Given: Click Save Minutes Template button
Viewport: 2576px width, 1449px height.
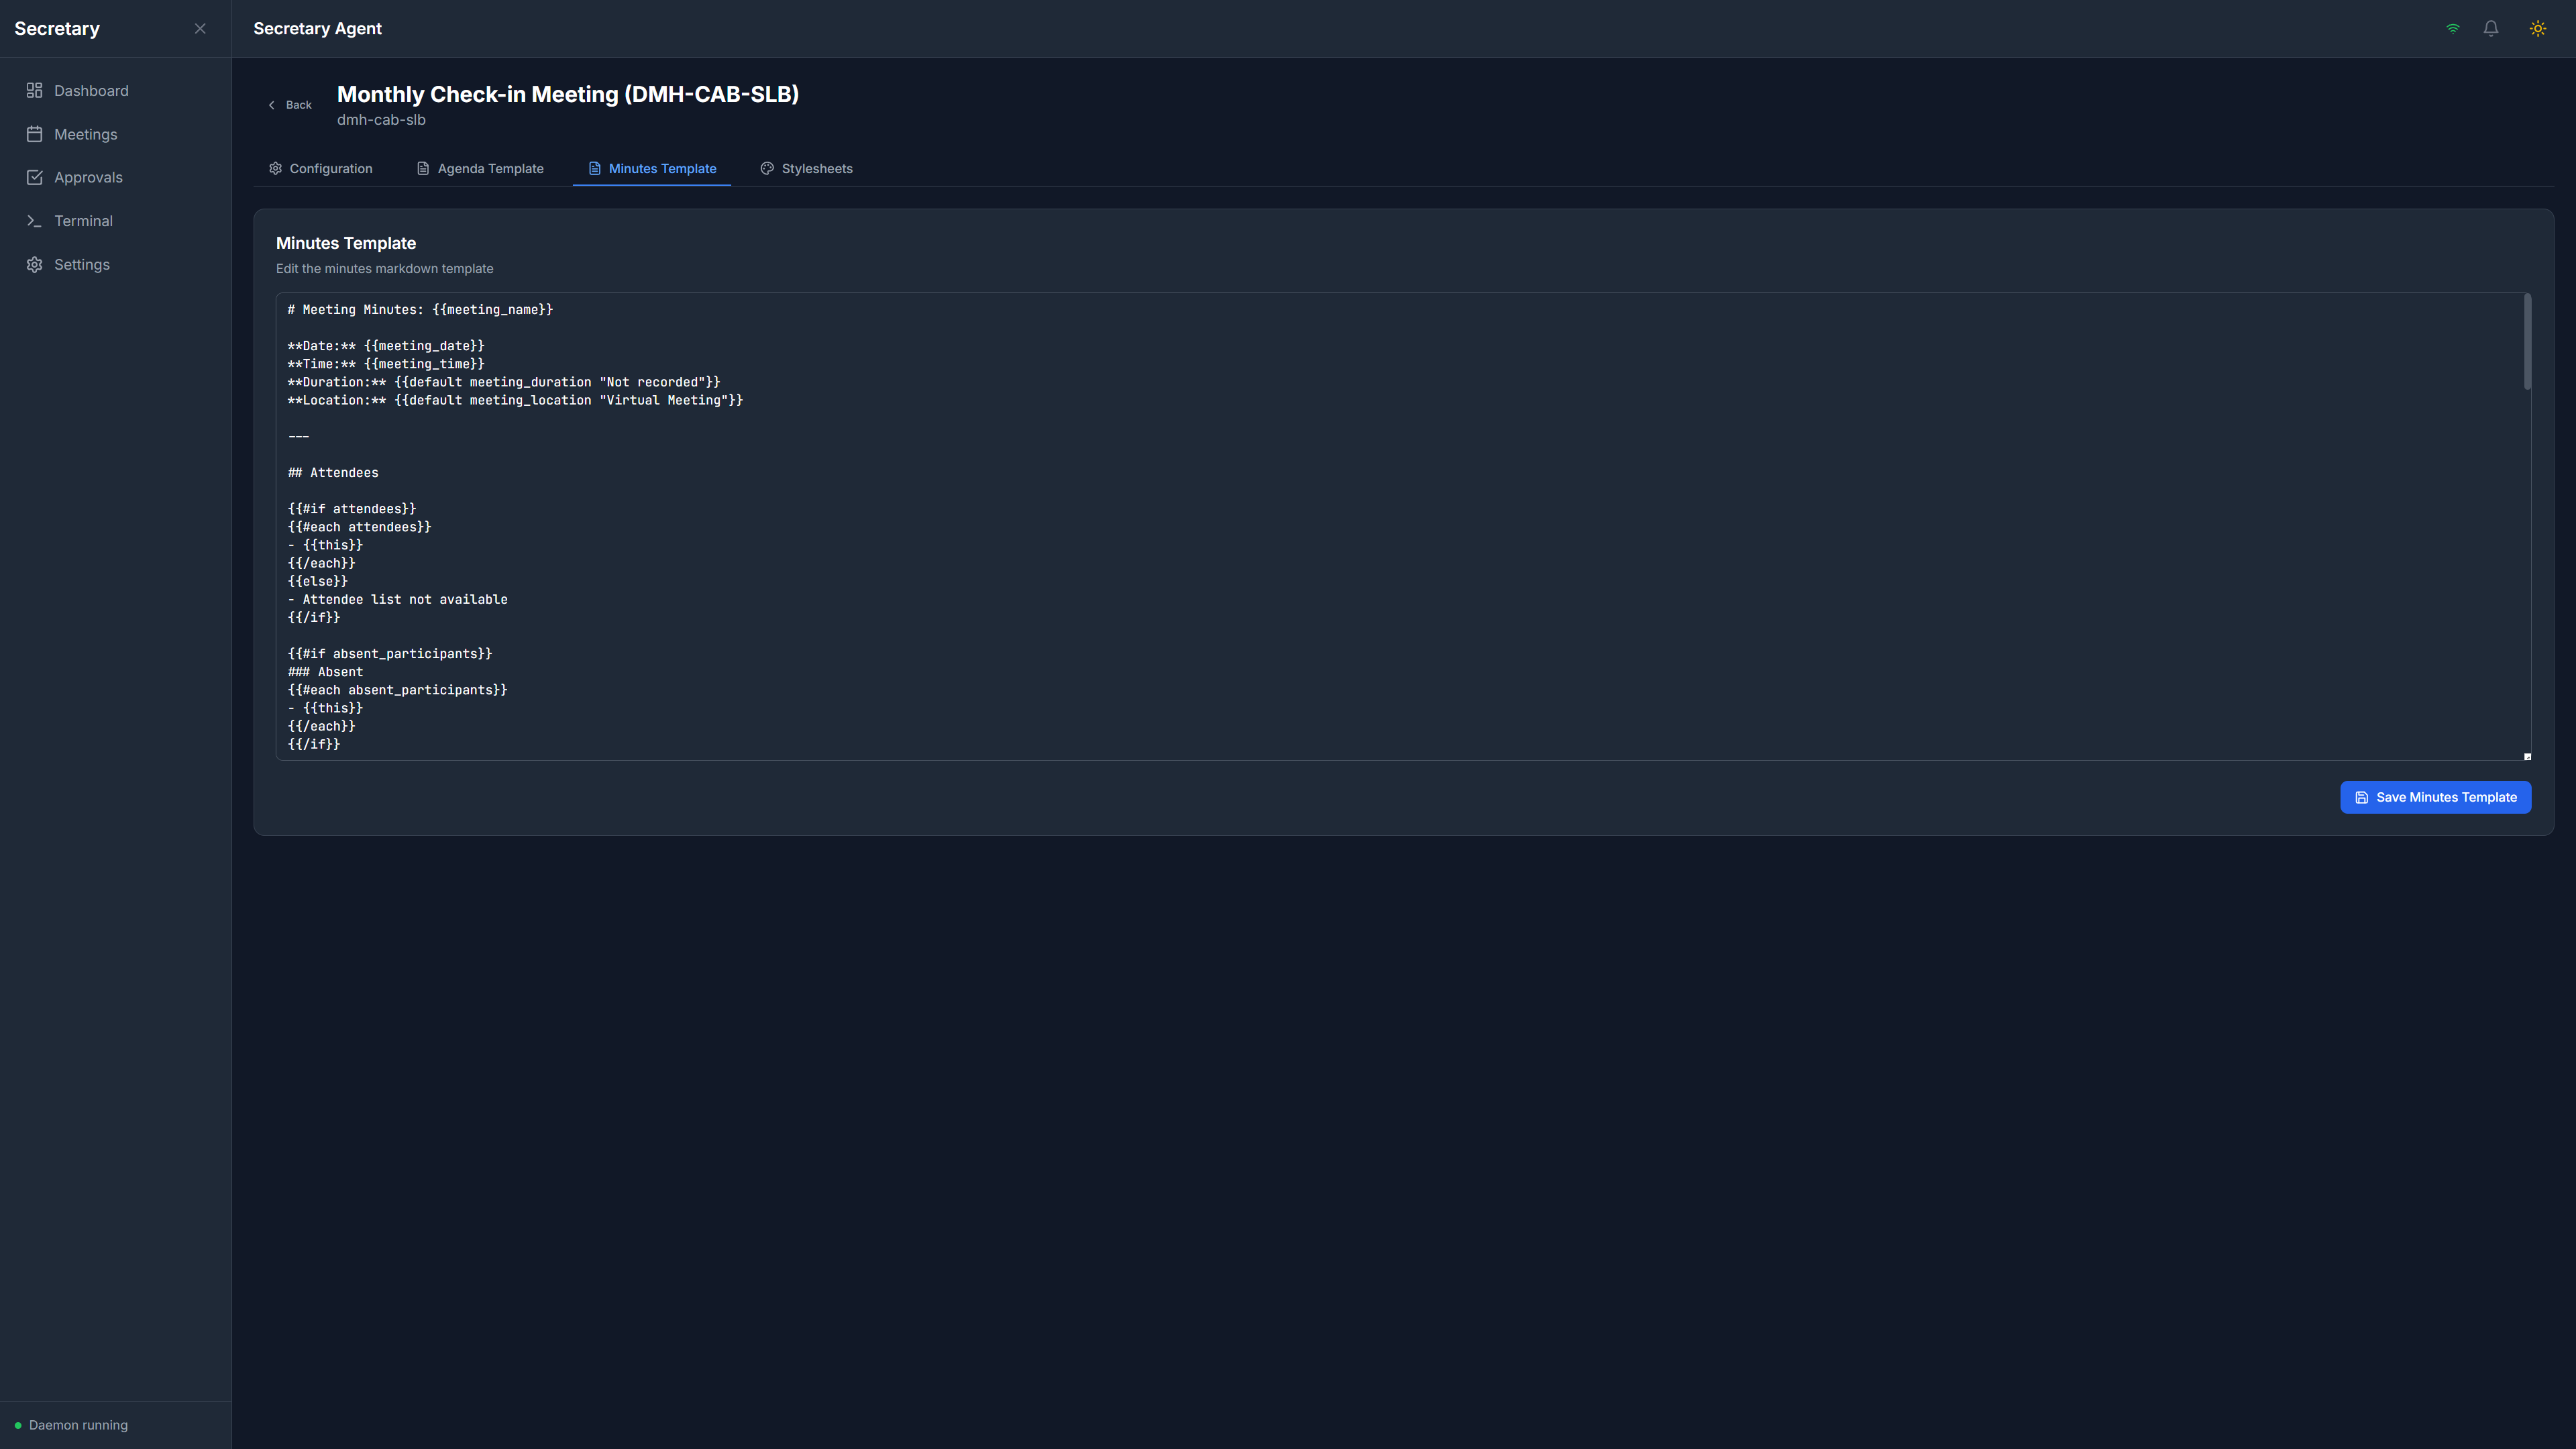Looking at the screenshot, I should pos(2435,797).
